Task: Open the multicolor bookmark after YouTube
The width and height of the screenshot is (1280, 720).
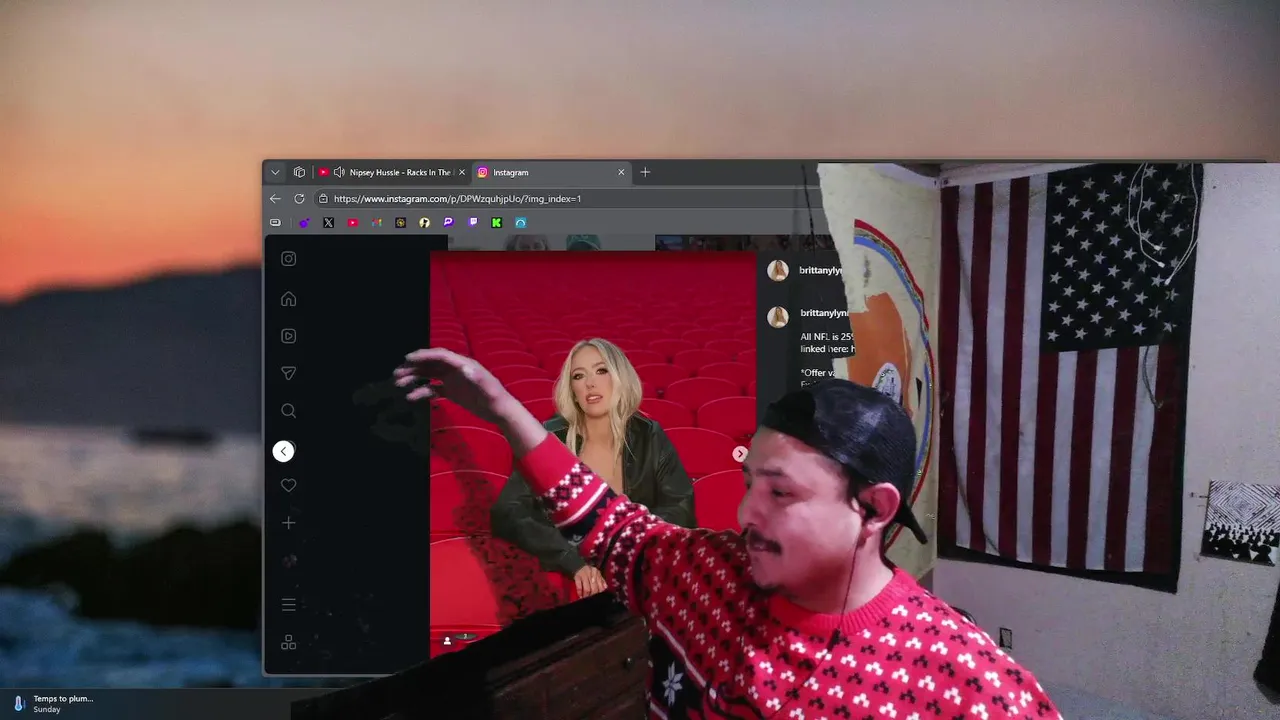Action: coord(376,222)
